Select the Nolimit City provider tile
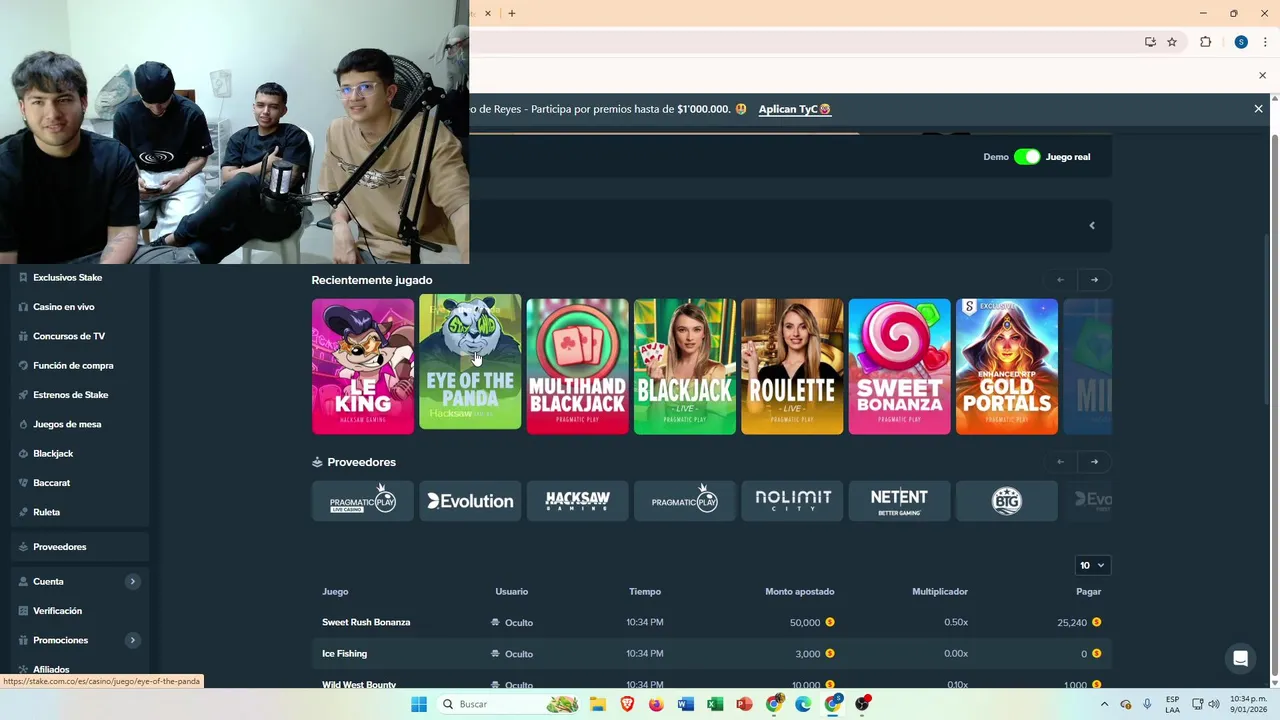Image resolution: width=1280 pixels, height=720 pixels. pyautogui.click(x=792, y=501)
